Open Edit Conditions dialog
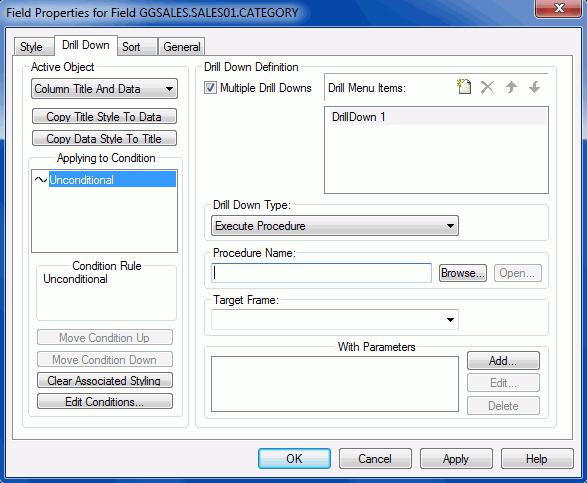 105,401
